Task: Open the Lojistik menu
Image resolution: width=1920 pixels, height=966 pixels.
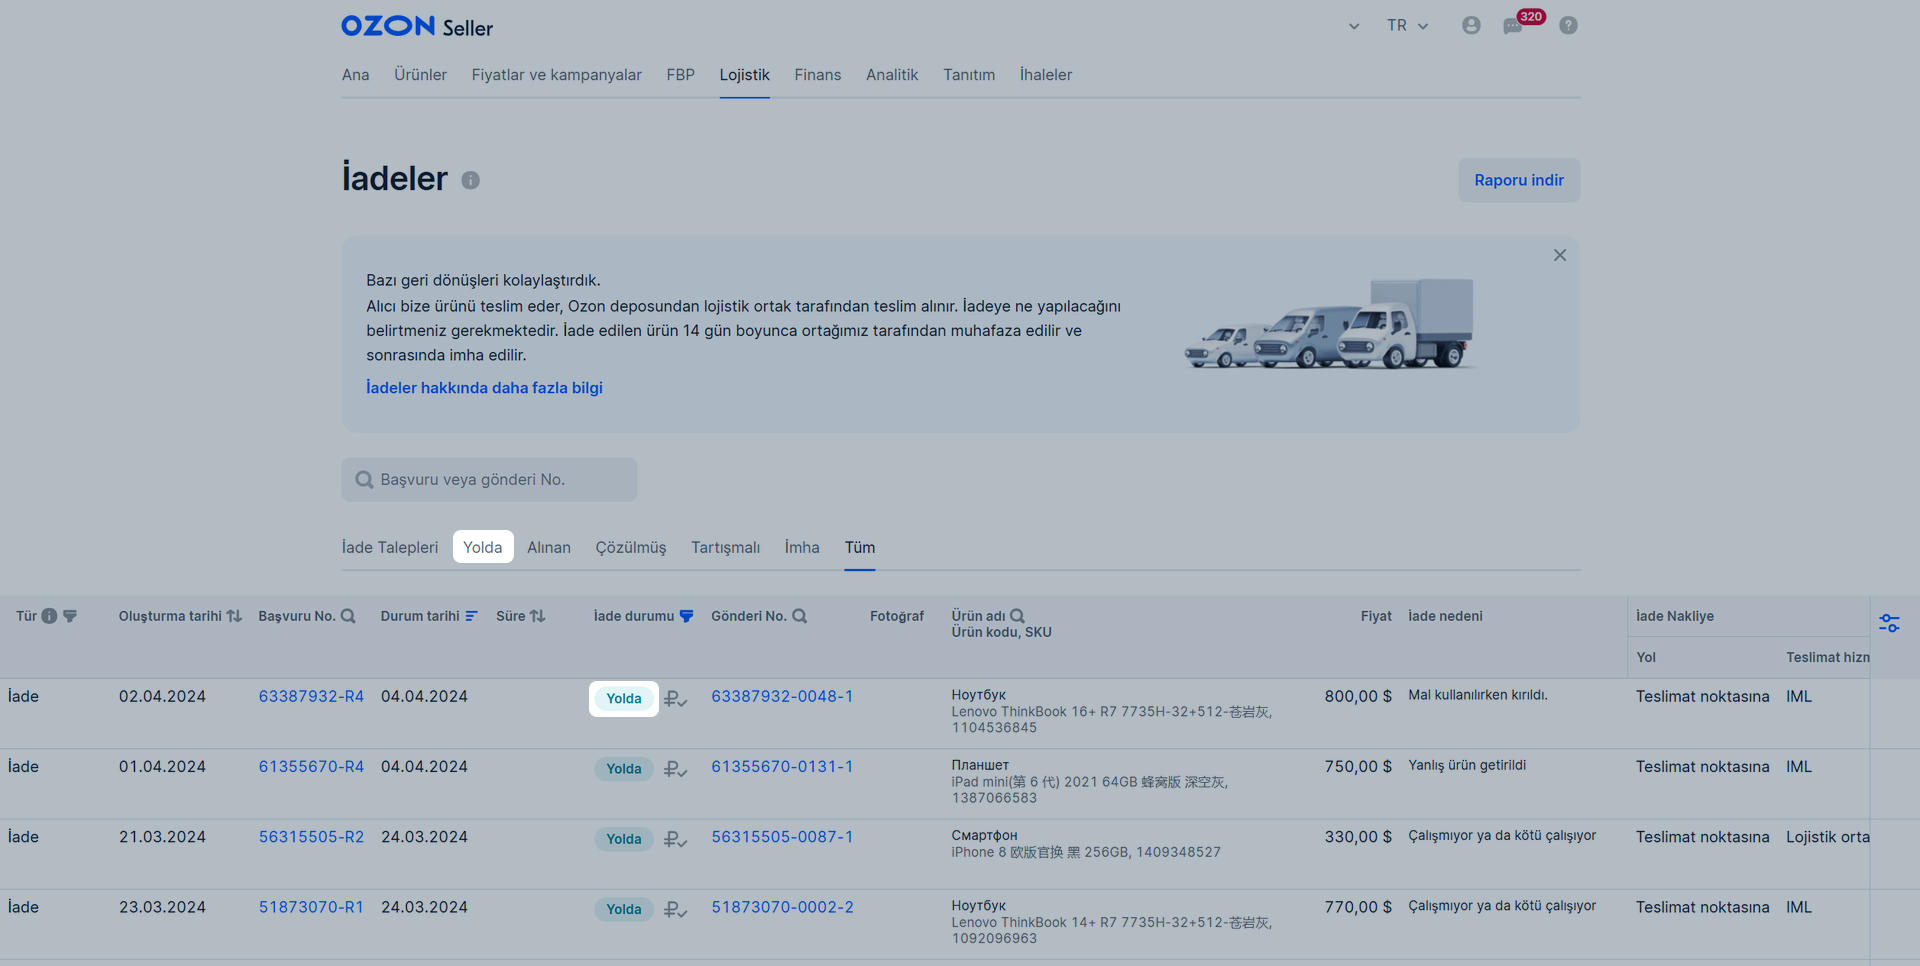Action: click(x=744, y=75)
